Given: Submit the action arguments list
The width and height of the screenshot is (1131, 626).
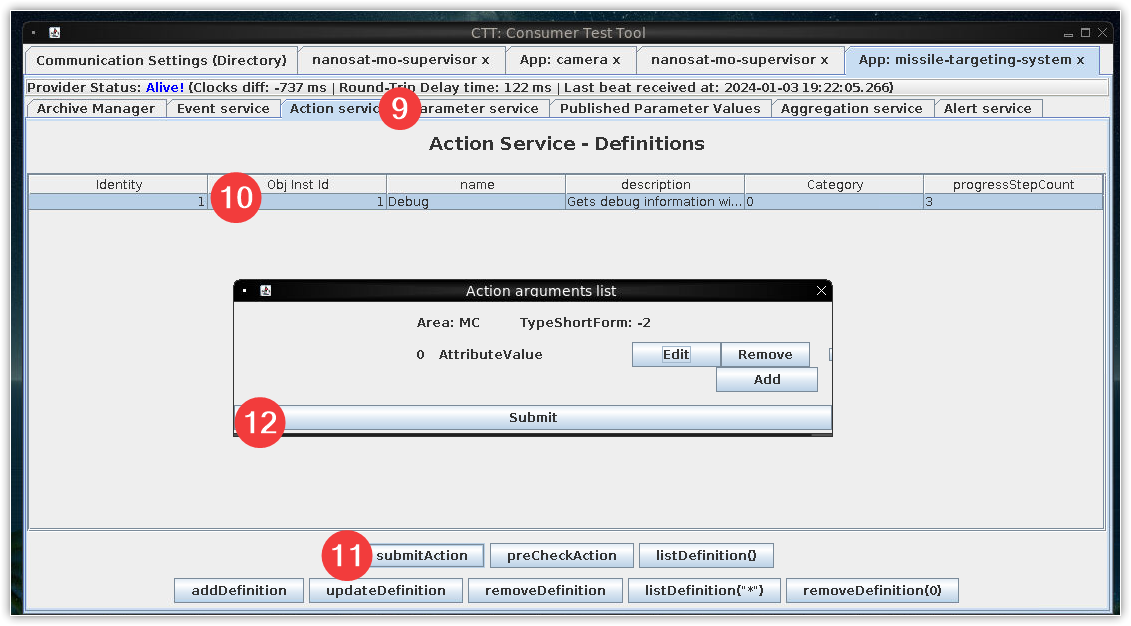Looking at the screenshot, I should coord(532,417).
